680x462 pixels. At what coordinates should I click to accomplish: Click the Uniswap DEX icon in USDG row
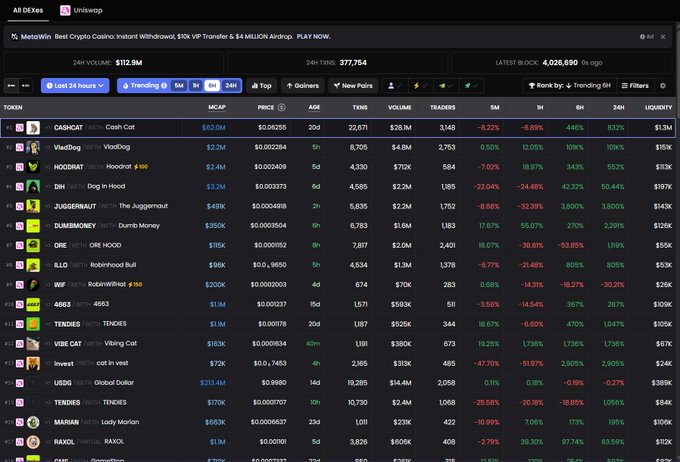point(20,383)
